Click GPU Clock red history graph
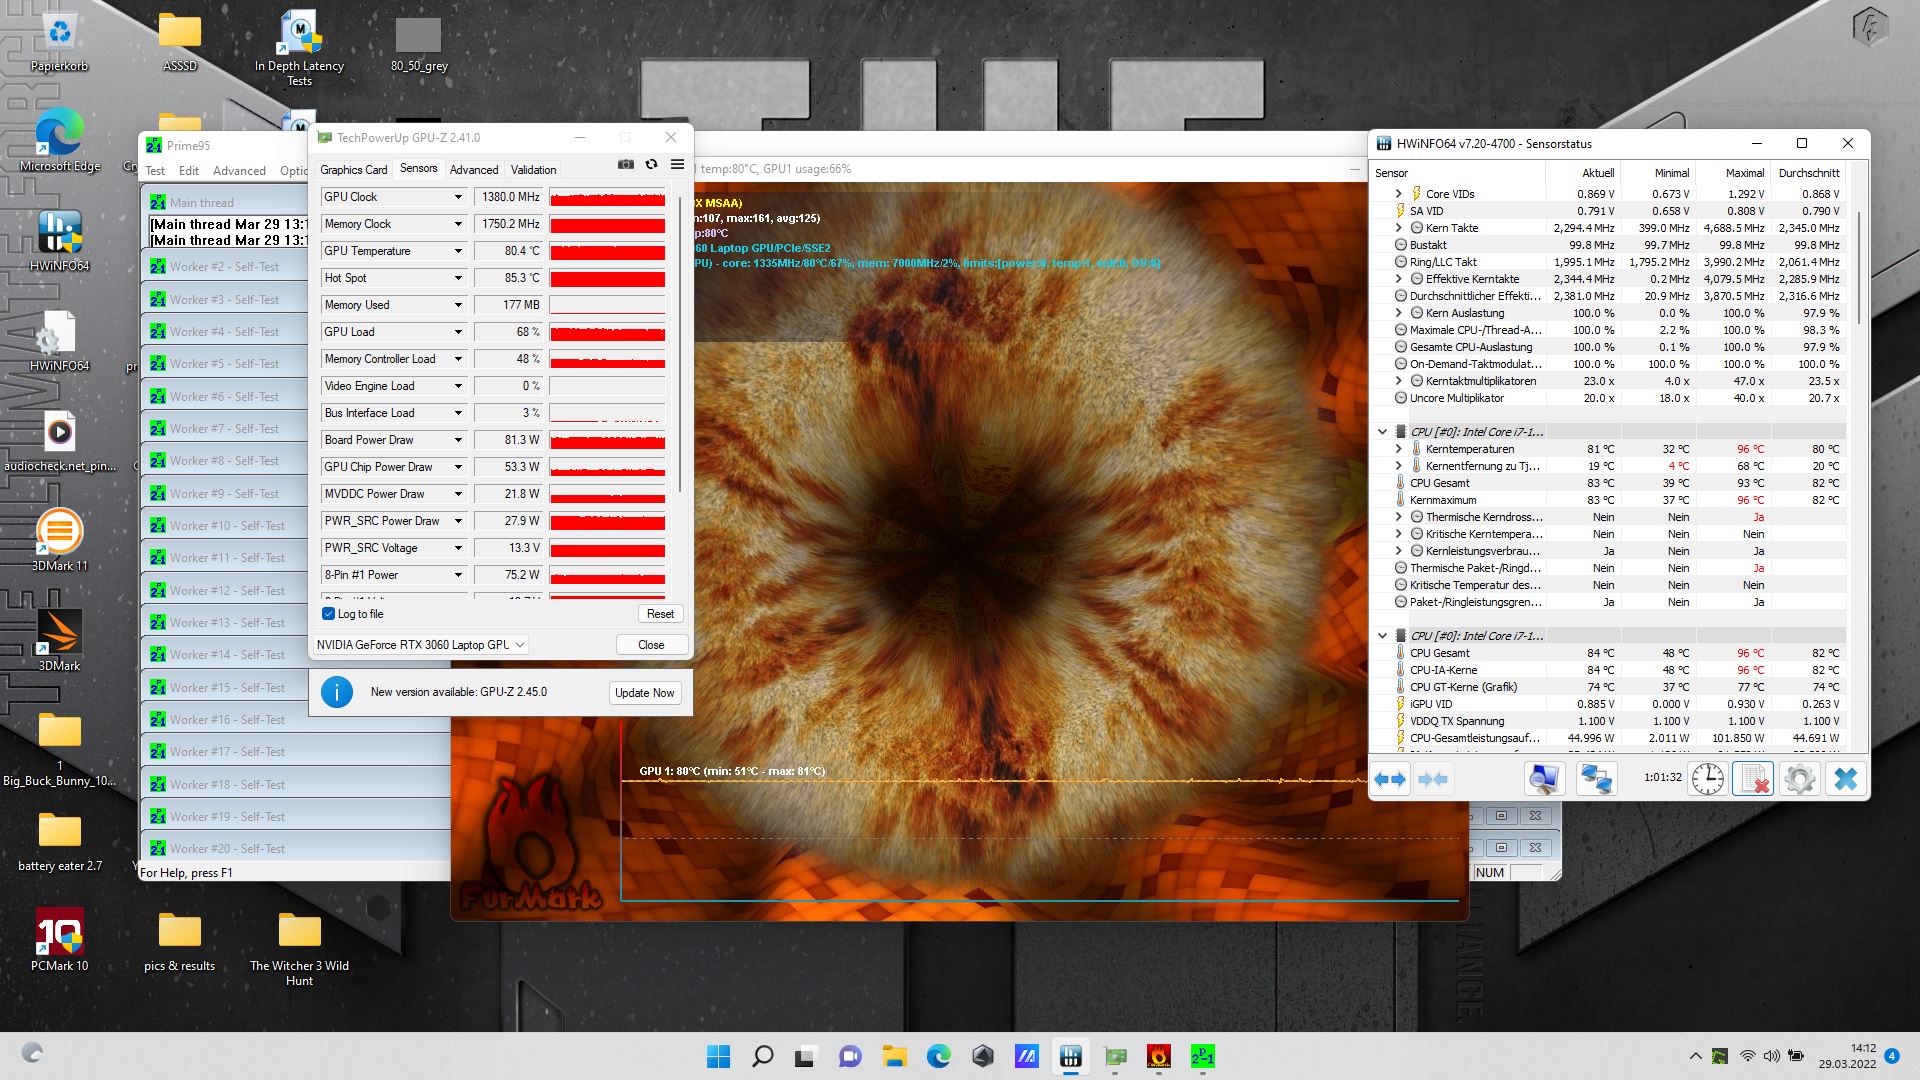 [607, 197]
